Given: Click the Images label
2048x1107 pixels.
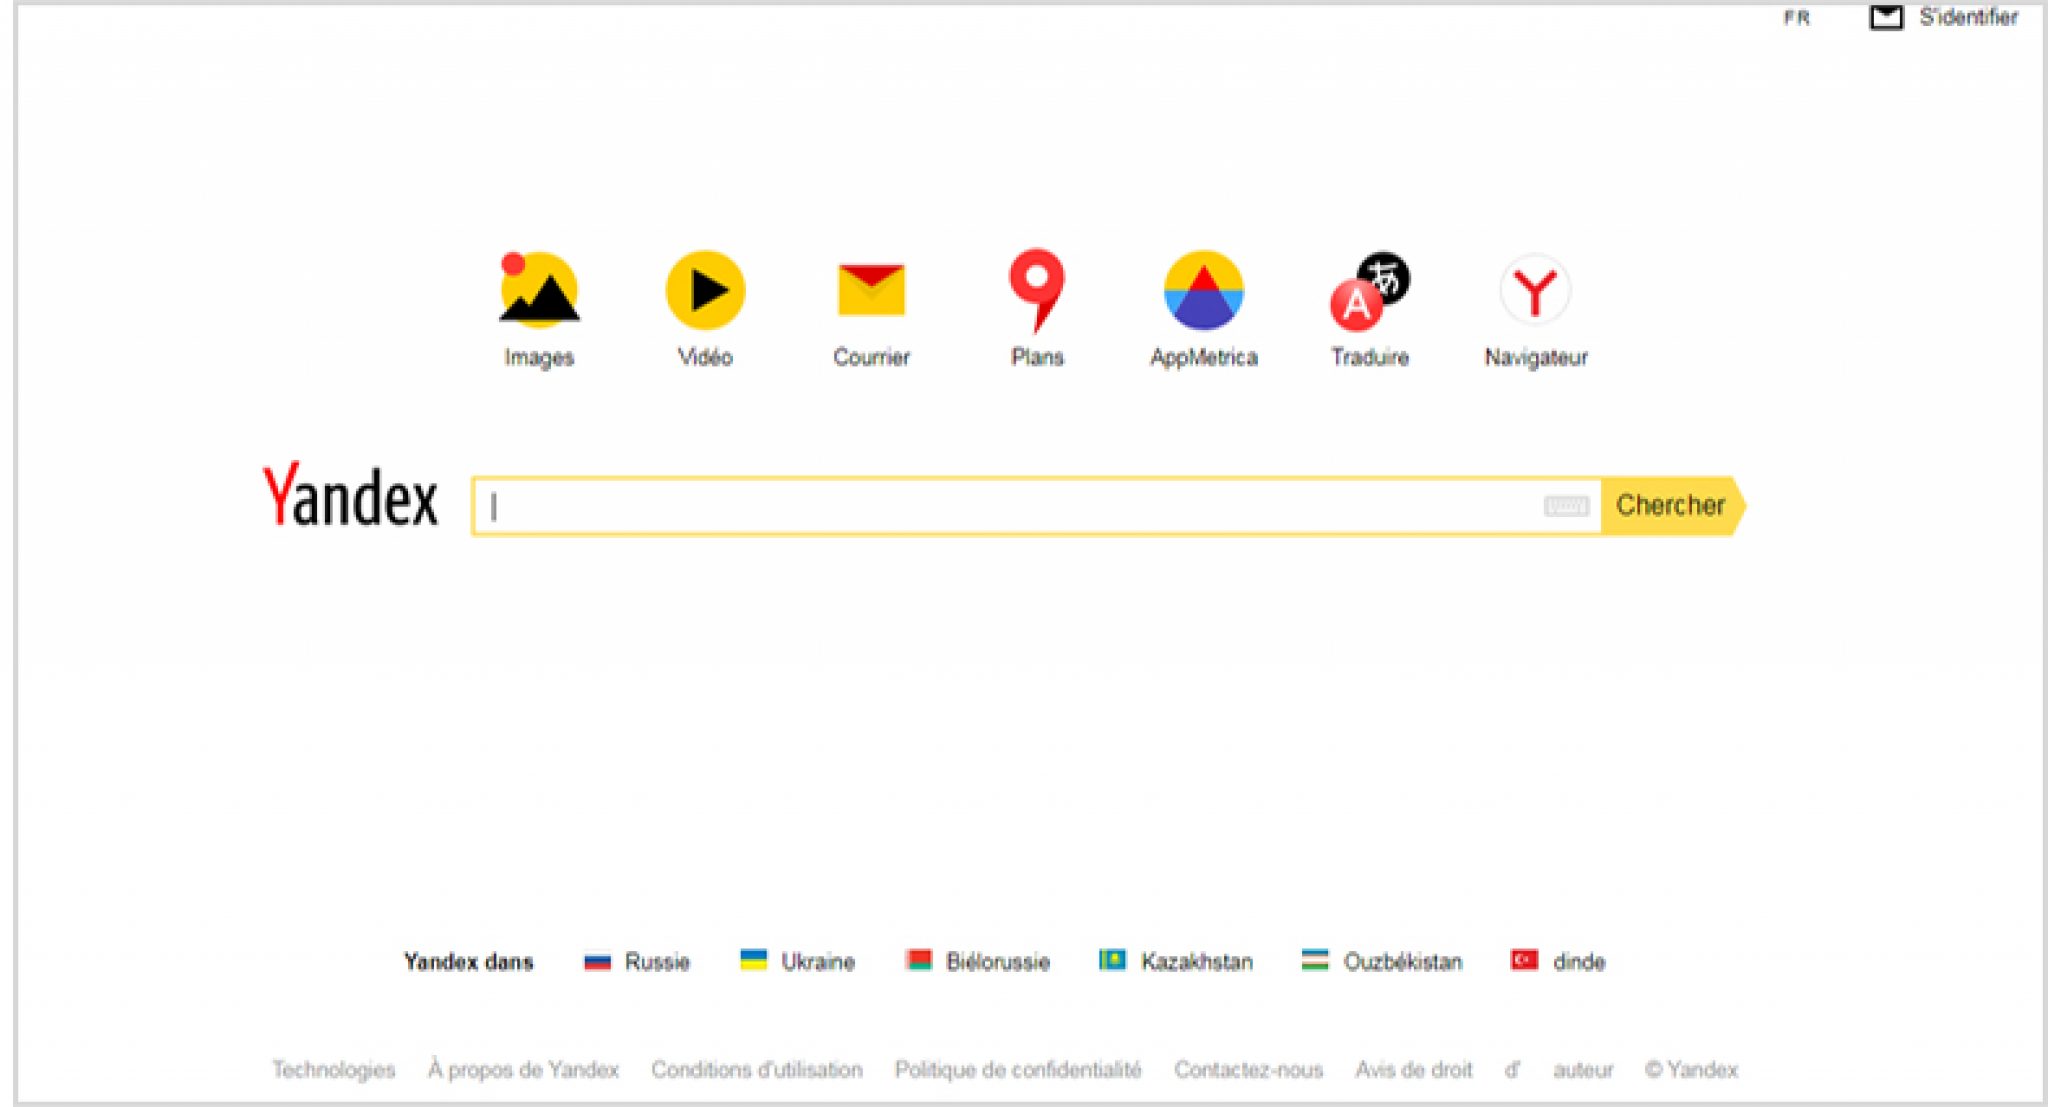Looking at the screenshot, I should (x=539, y=358).
